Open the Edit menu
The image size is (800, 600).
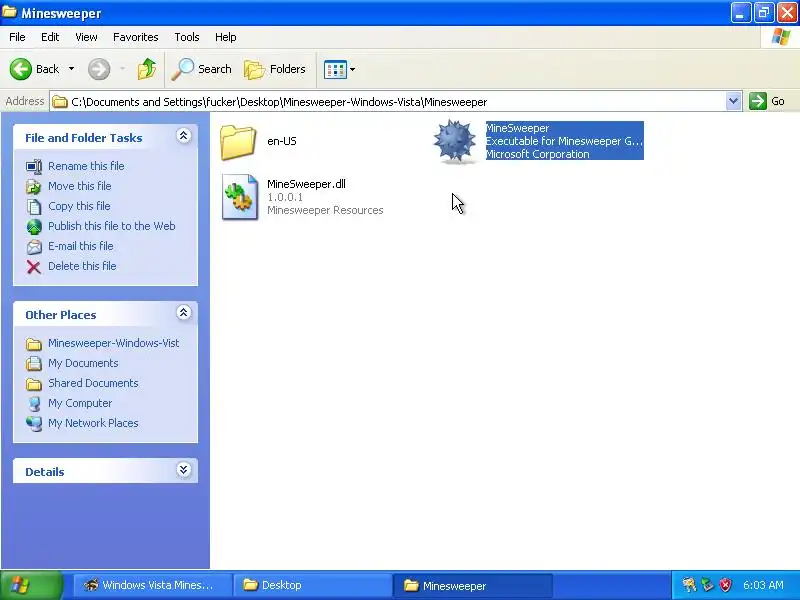coord(50,37)
